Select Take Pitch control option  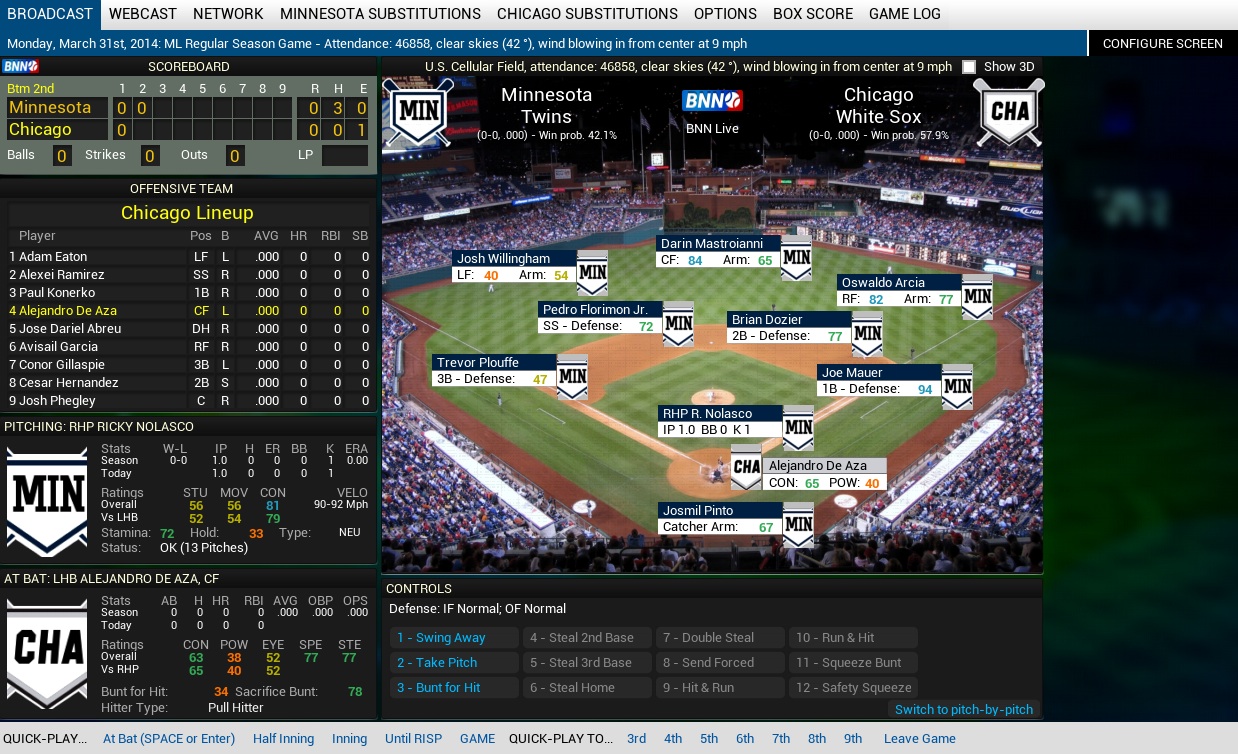point(436,663)
